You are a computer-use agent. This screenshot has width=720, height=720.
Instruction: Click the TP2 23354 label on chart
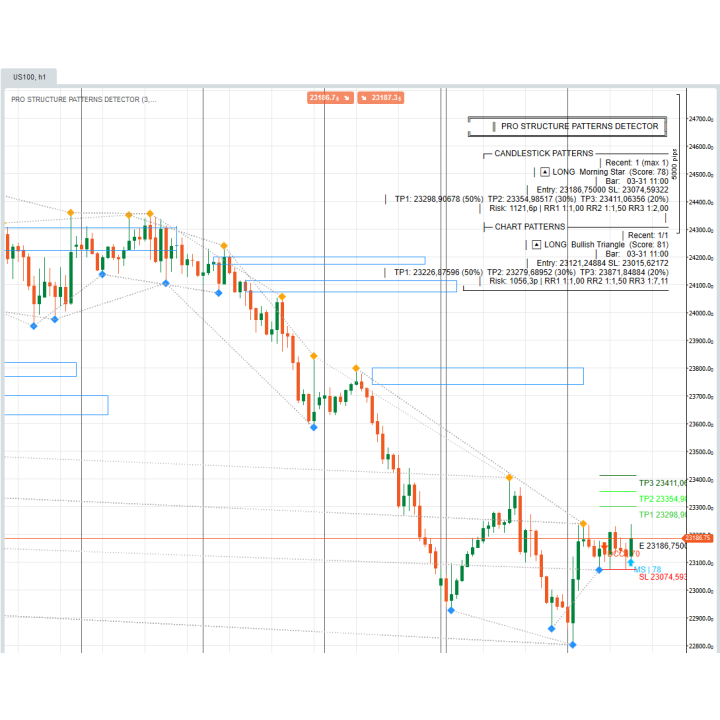pyautogui.click(x=663, y=499)
